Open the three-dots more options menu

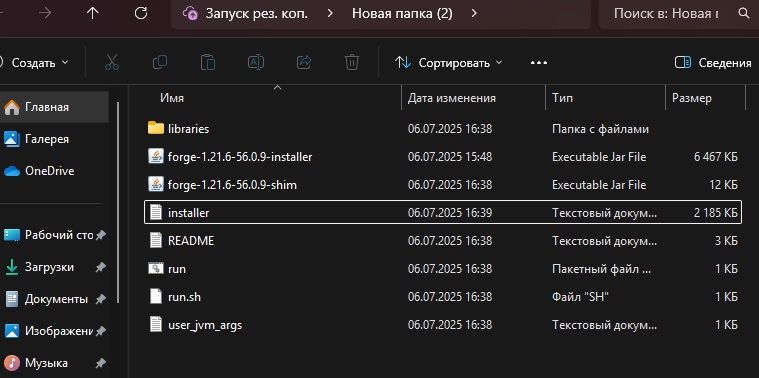tap(539, 63)
